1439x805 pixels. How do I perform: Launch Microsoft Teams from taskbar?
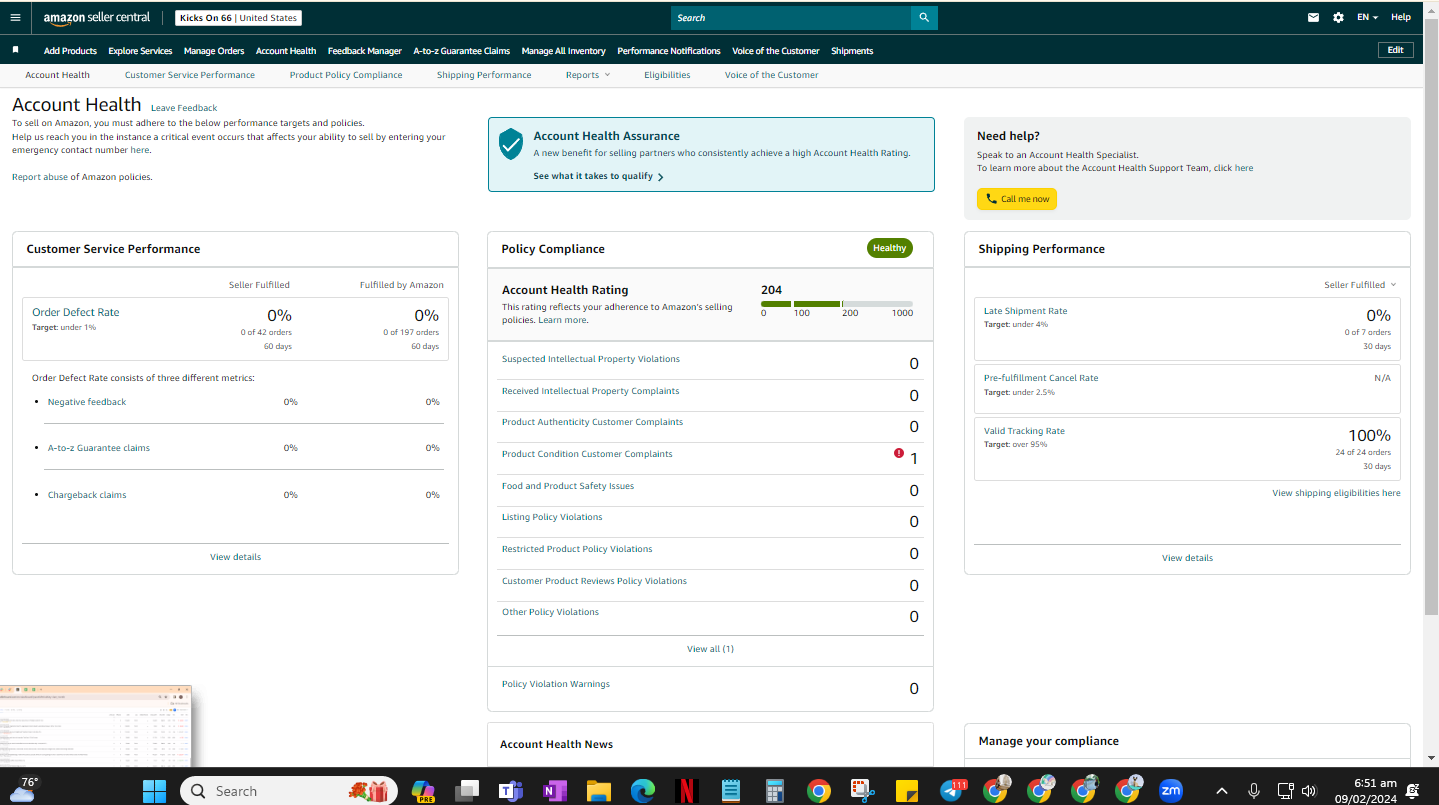pos(511,791)
